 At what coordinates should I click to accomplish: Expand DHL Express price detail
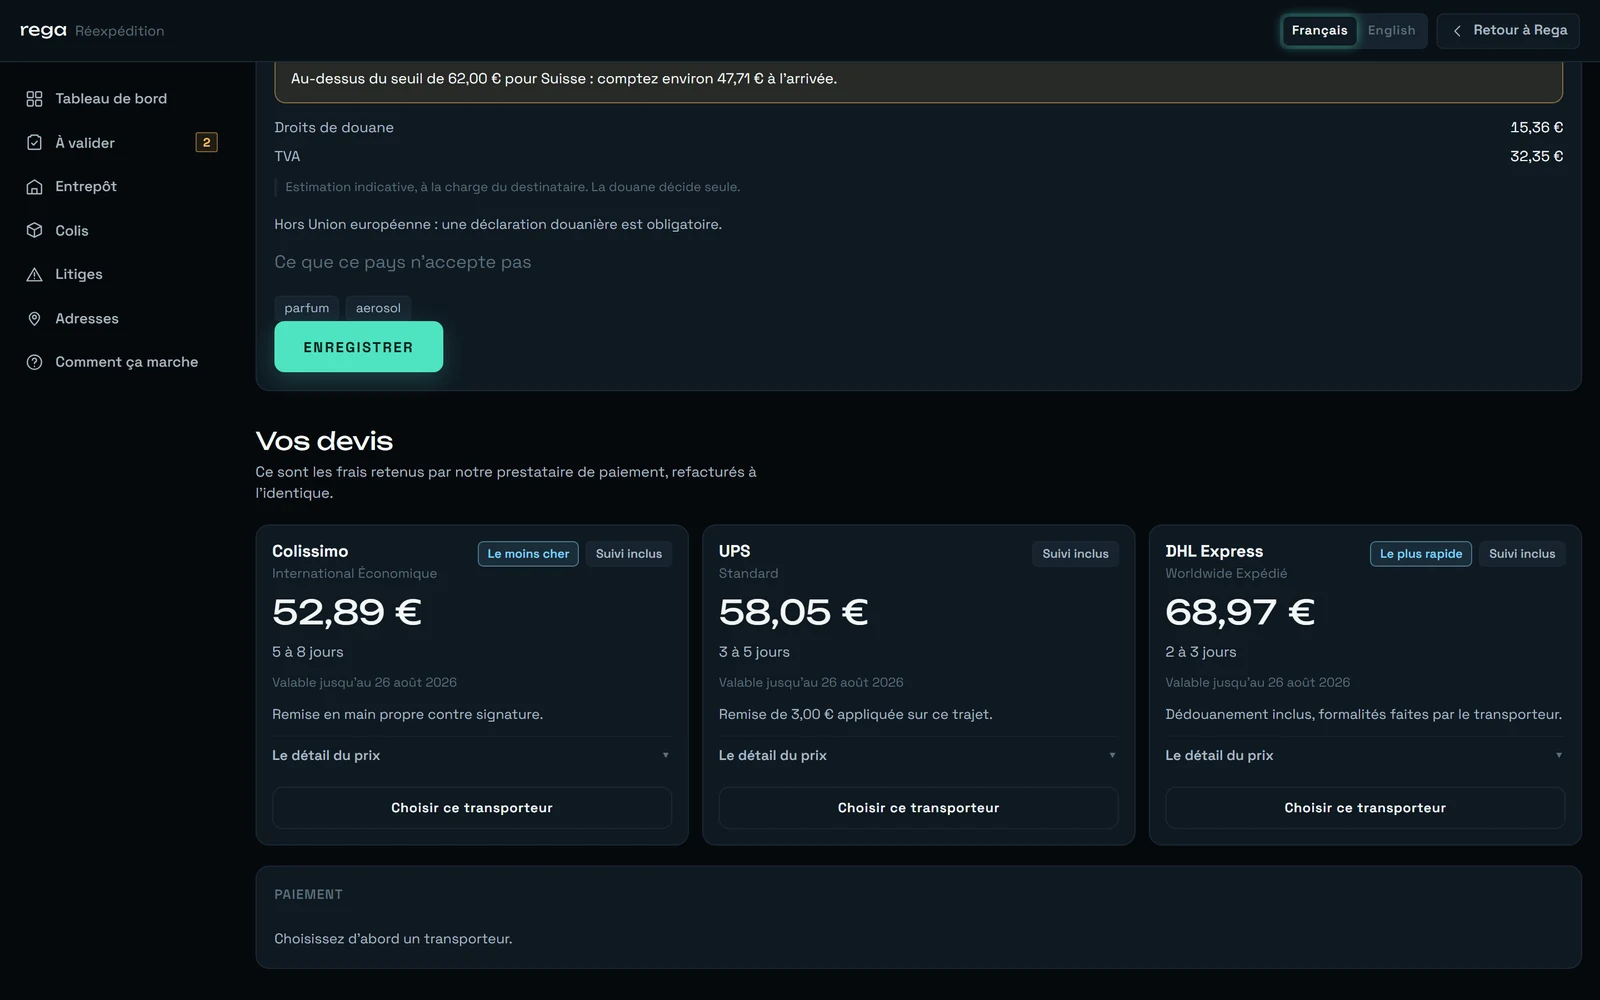click(1365, 756)
